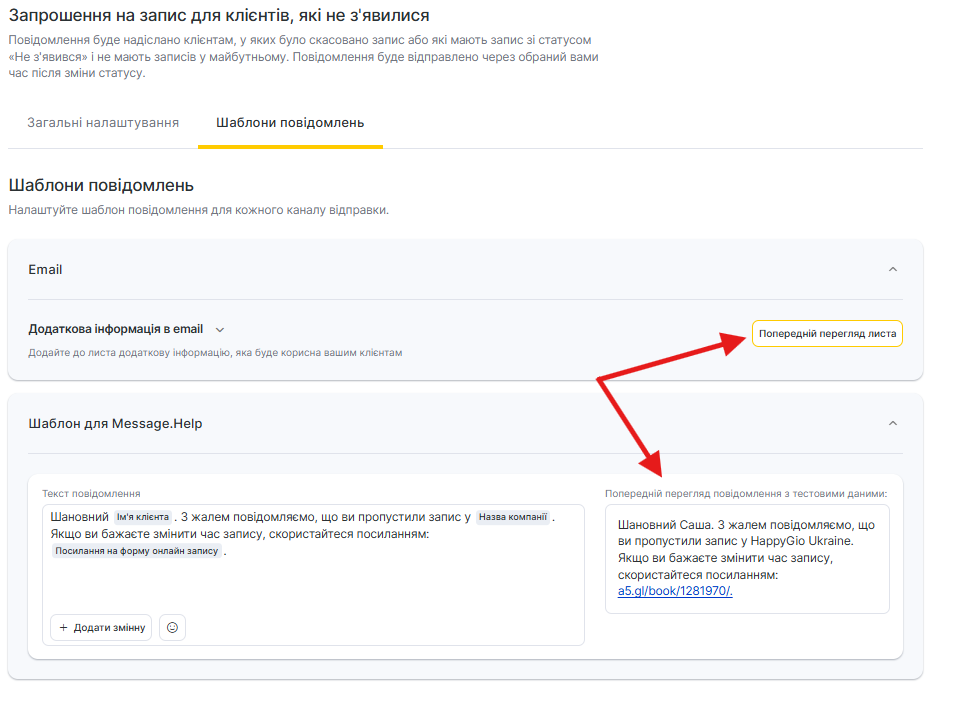Expand Додаткова інформація в email dropdown arrow

coord(220,329)
